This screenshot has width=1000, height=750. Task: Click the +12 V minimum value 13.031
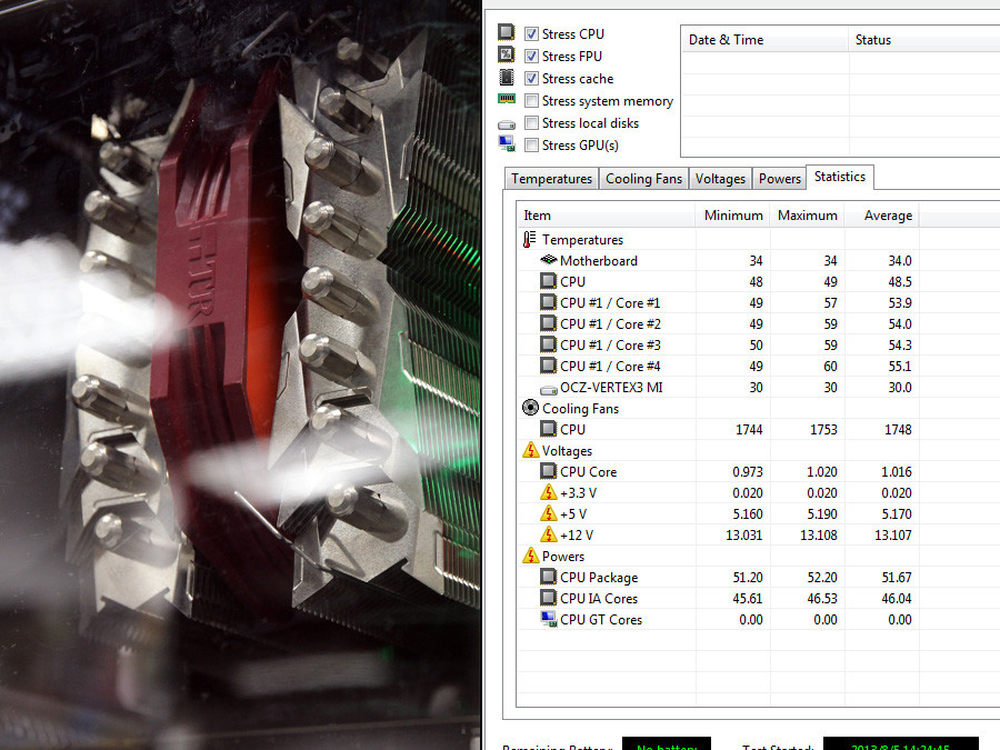pos(744,535)
